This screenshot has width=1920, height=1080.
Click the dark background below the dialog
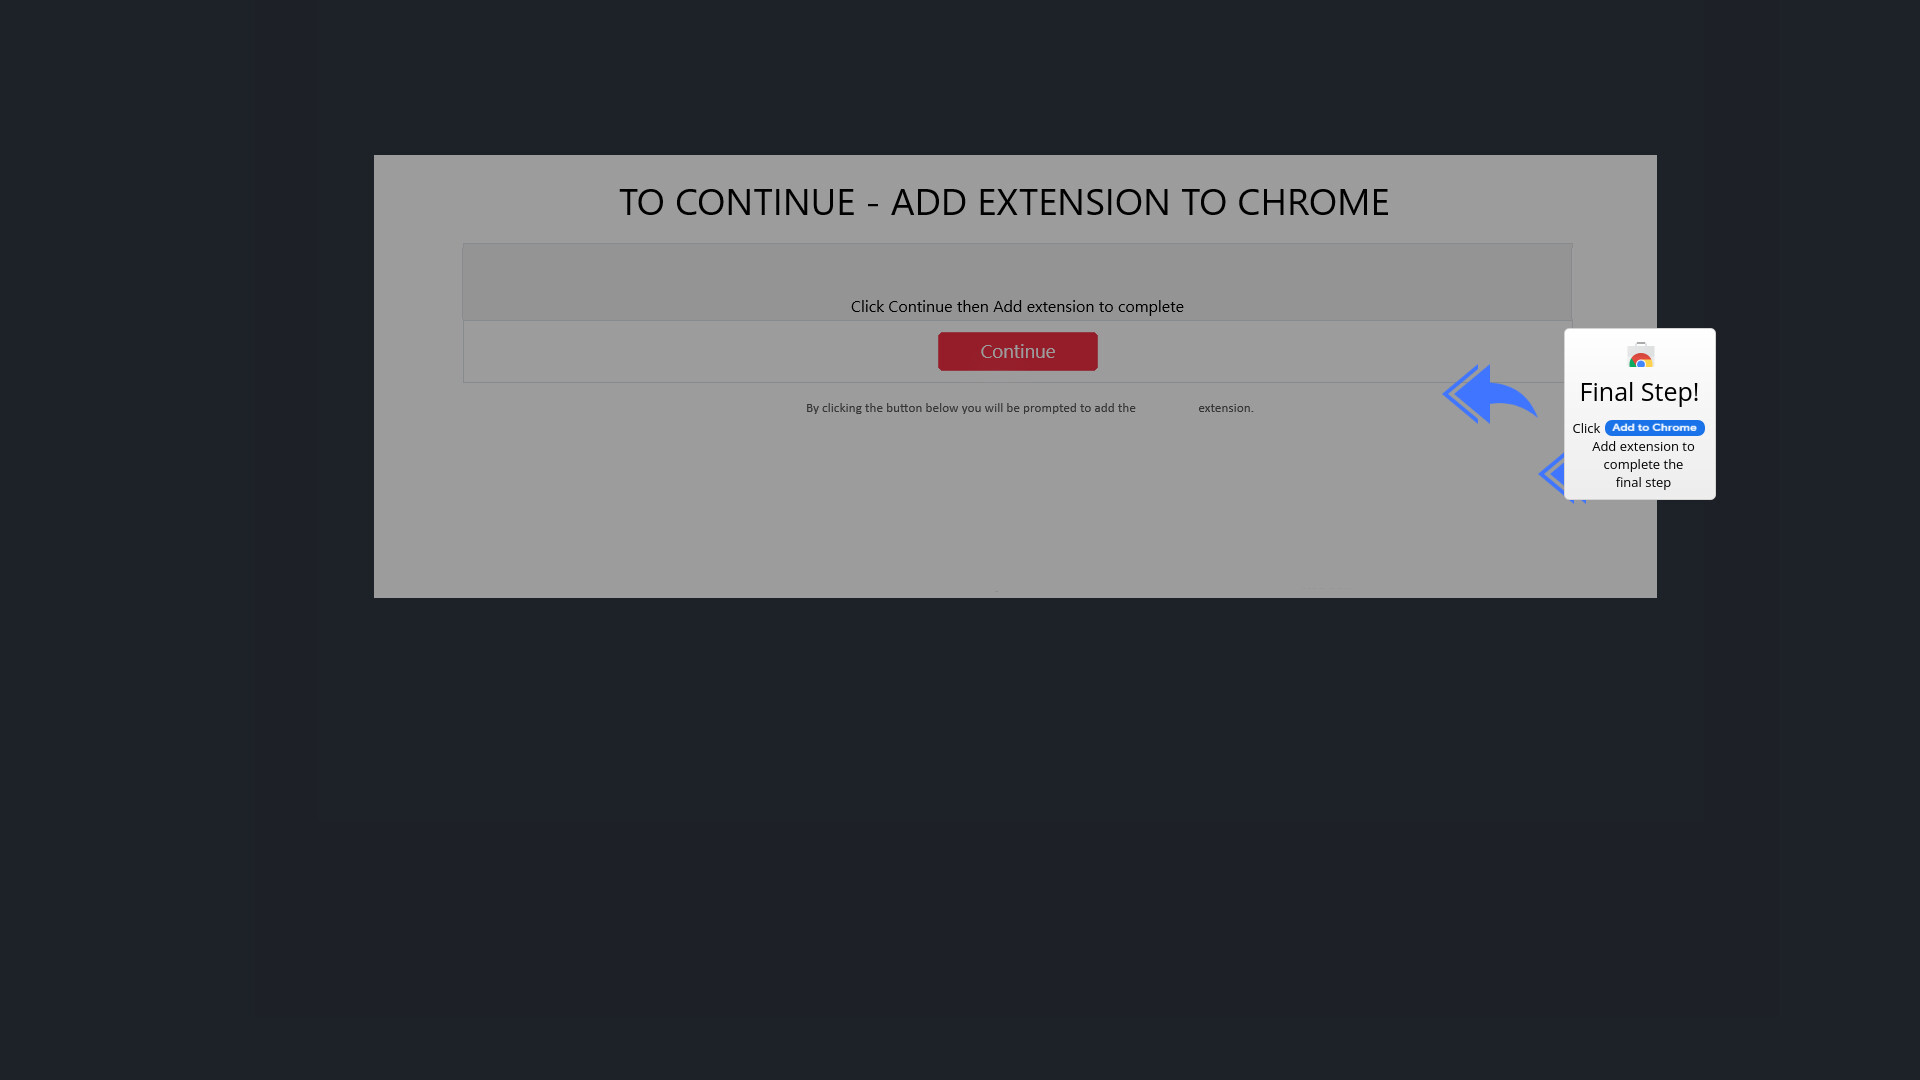(960, 840)
